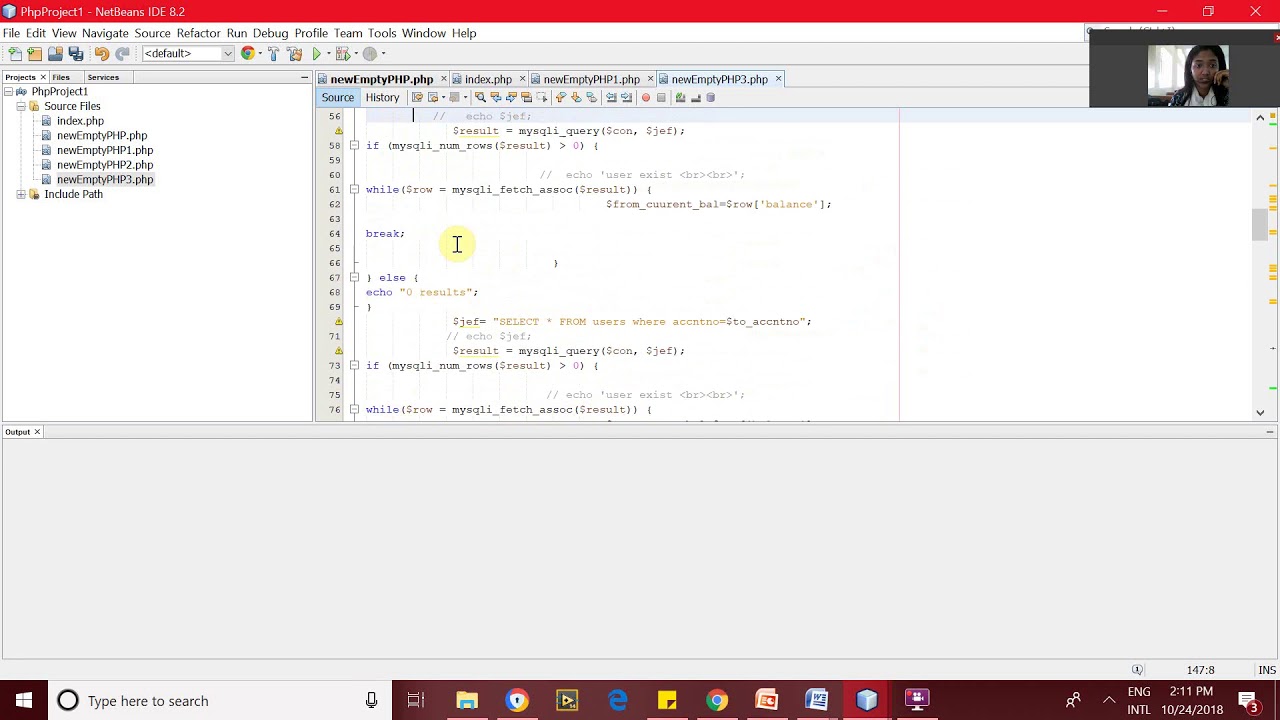The image size is (1280, 720).
Task: Click Find Next Occurrence icon
Action: point(511,97)
